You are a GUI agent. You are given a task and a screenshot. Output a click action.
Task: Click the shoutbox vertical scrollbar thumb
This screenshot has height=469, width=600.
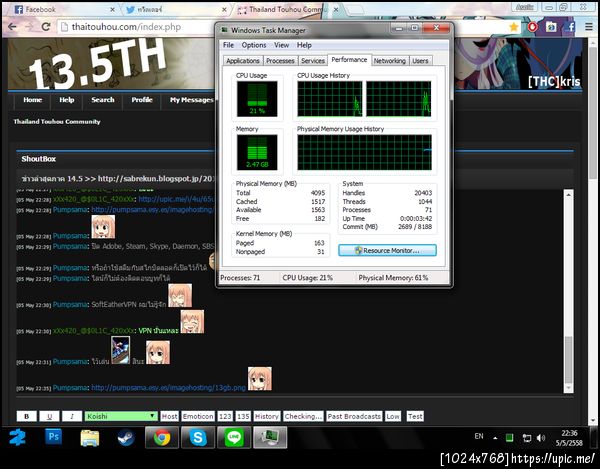[x=568, y=360]
